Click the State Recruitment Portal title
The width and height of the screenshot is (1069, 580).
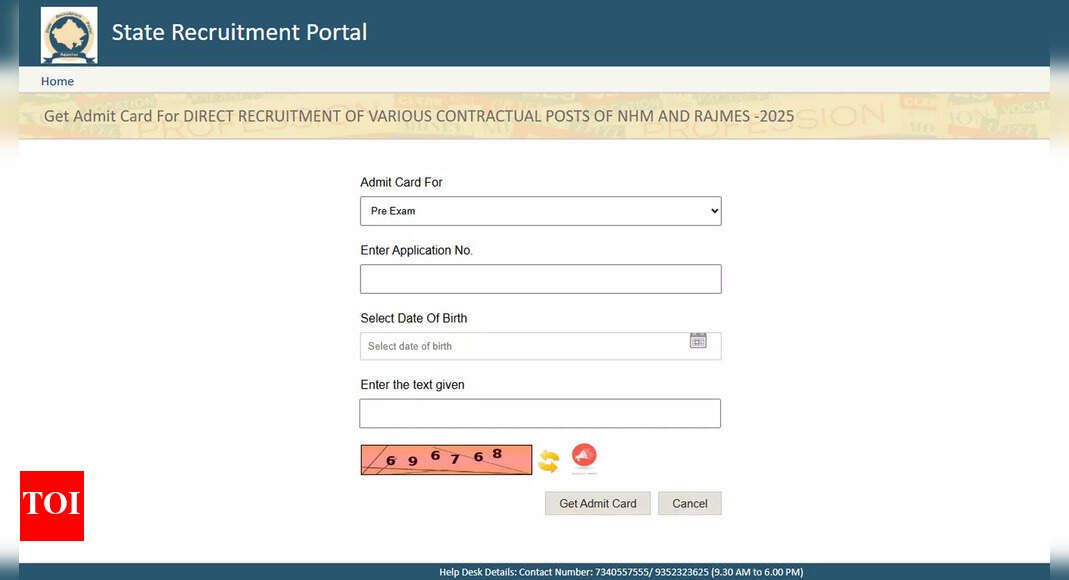pos(239,33)
